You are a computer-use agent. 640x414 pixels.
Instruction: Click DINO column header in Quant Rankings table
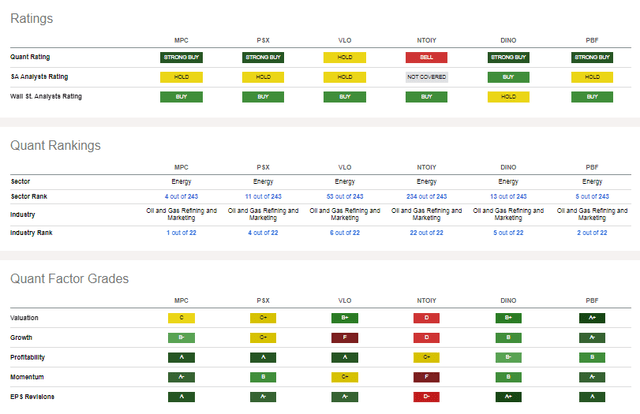508,167
